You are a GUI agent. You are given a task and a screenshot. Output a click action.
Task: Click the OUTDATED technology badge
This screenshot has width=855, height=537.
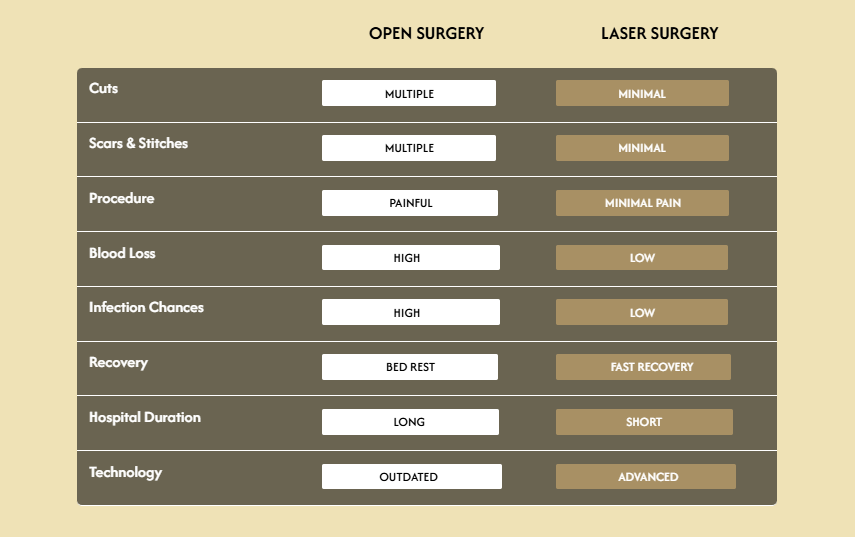(411, 477)
